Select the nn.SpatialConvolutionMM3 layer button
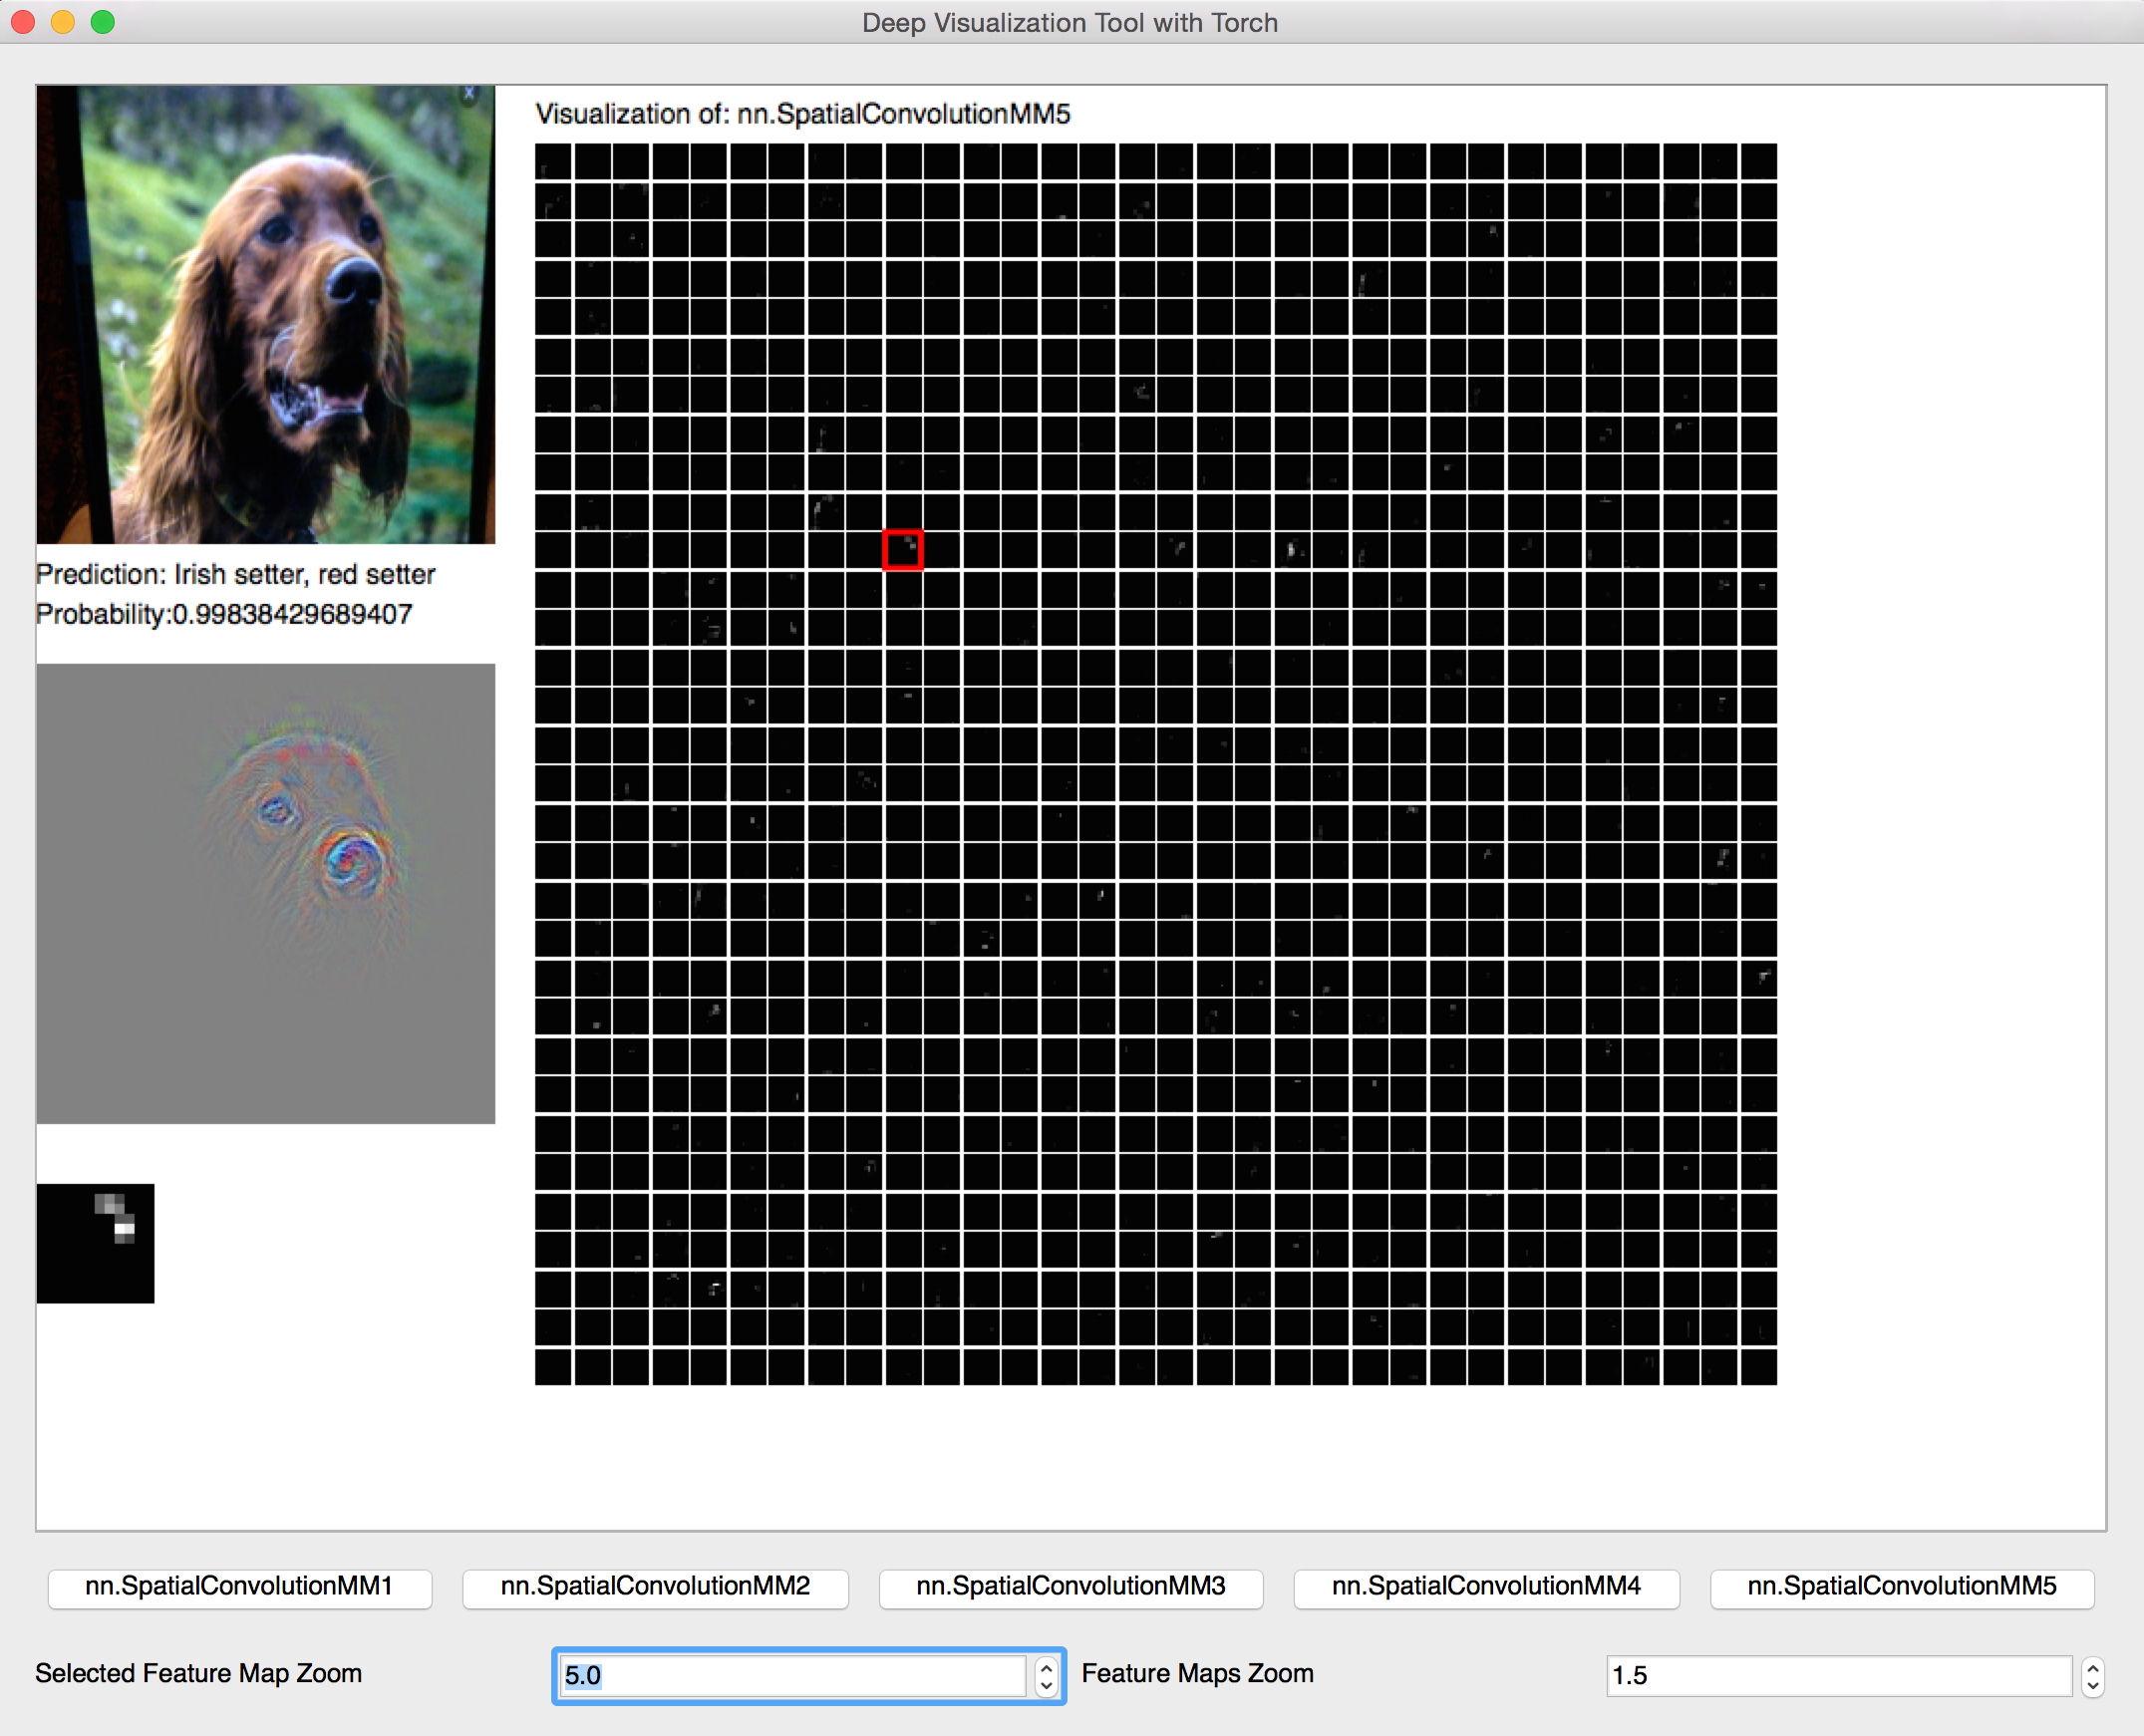2144x1736 pixels. [x=1071, y=1587]
